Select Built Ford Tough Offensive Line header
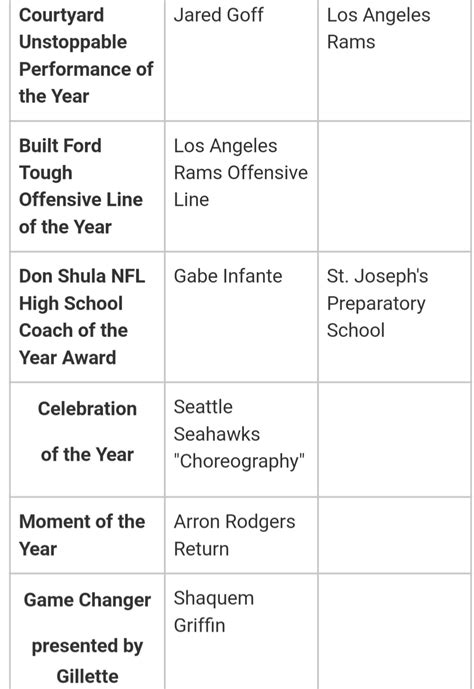 (x=81, y=186)
